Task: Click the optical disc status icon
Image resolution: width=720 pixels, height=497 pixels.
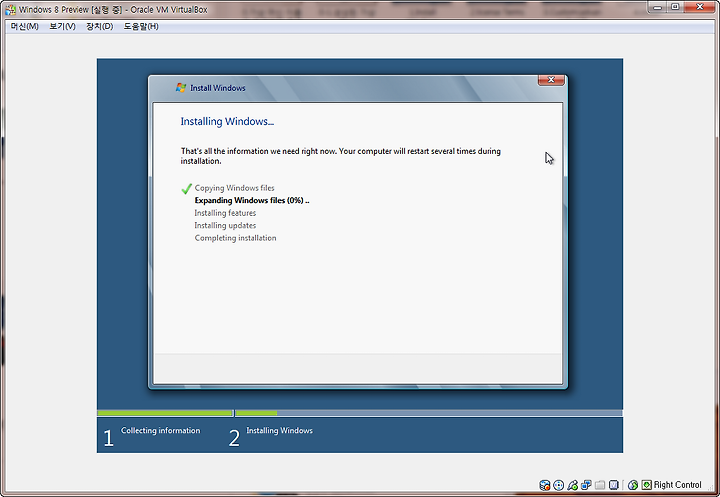Action: [558, 485]
